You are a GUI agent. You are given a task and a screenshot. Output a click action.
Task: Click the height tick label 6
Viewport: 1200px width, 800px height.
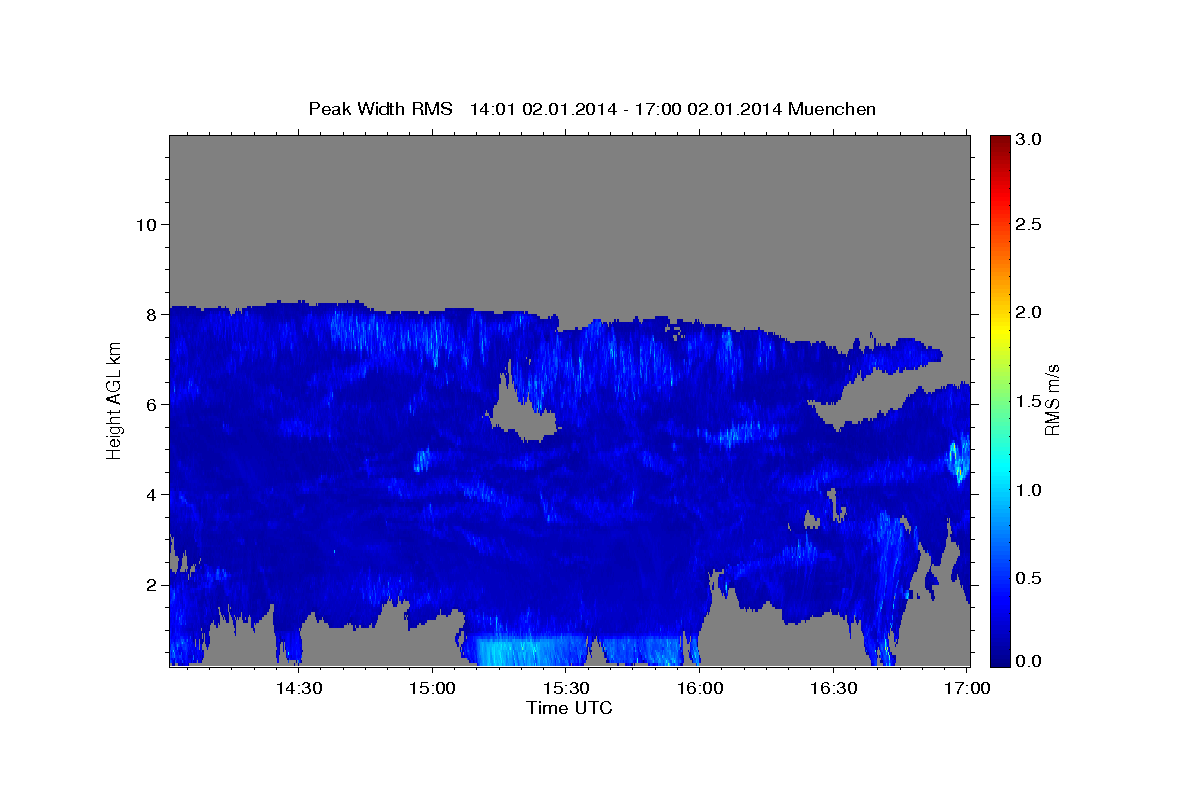click(151, 404)
